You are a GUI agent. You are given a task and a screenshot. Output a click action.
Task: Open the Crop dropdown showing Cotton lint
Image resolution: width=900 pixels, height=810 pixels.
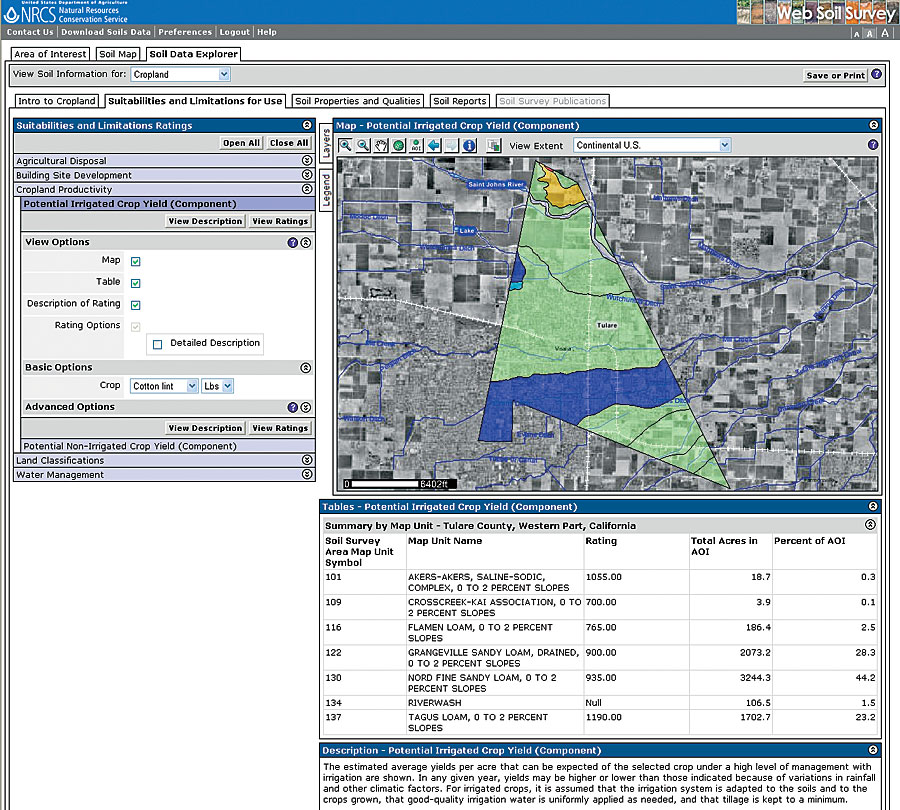click(x=163, y=386)
